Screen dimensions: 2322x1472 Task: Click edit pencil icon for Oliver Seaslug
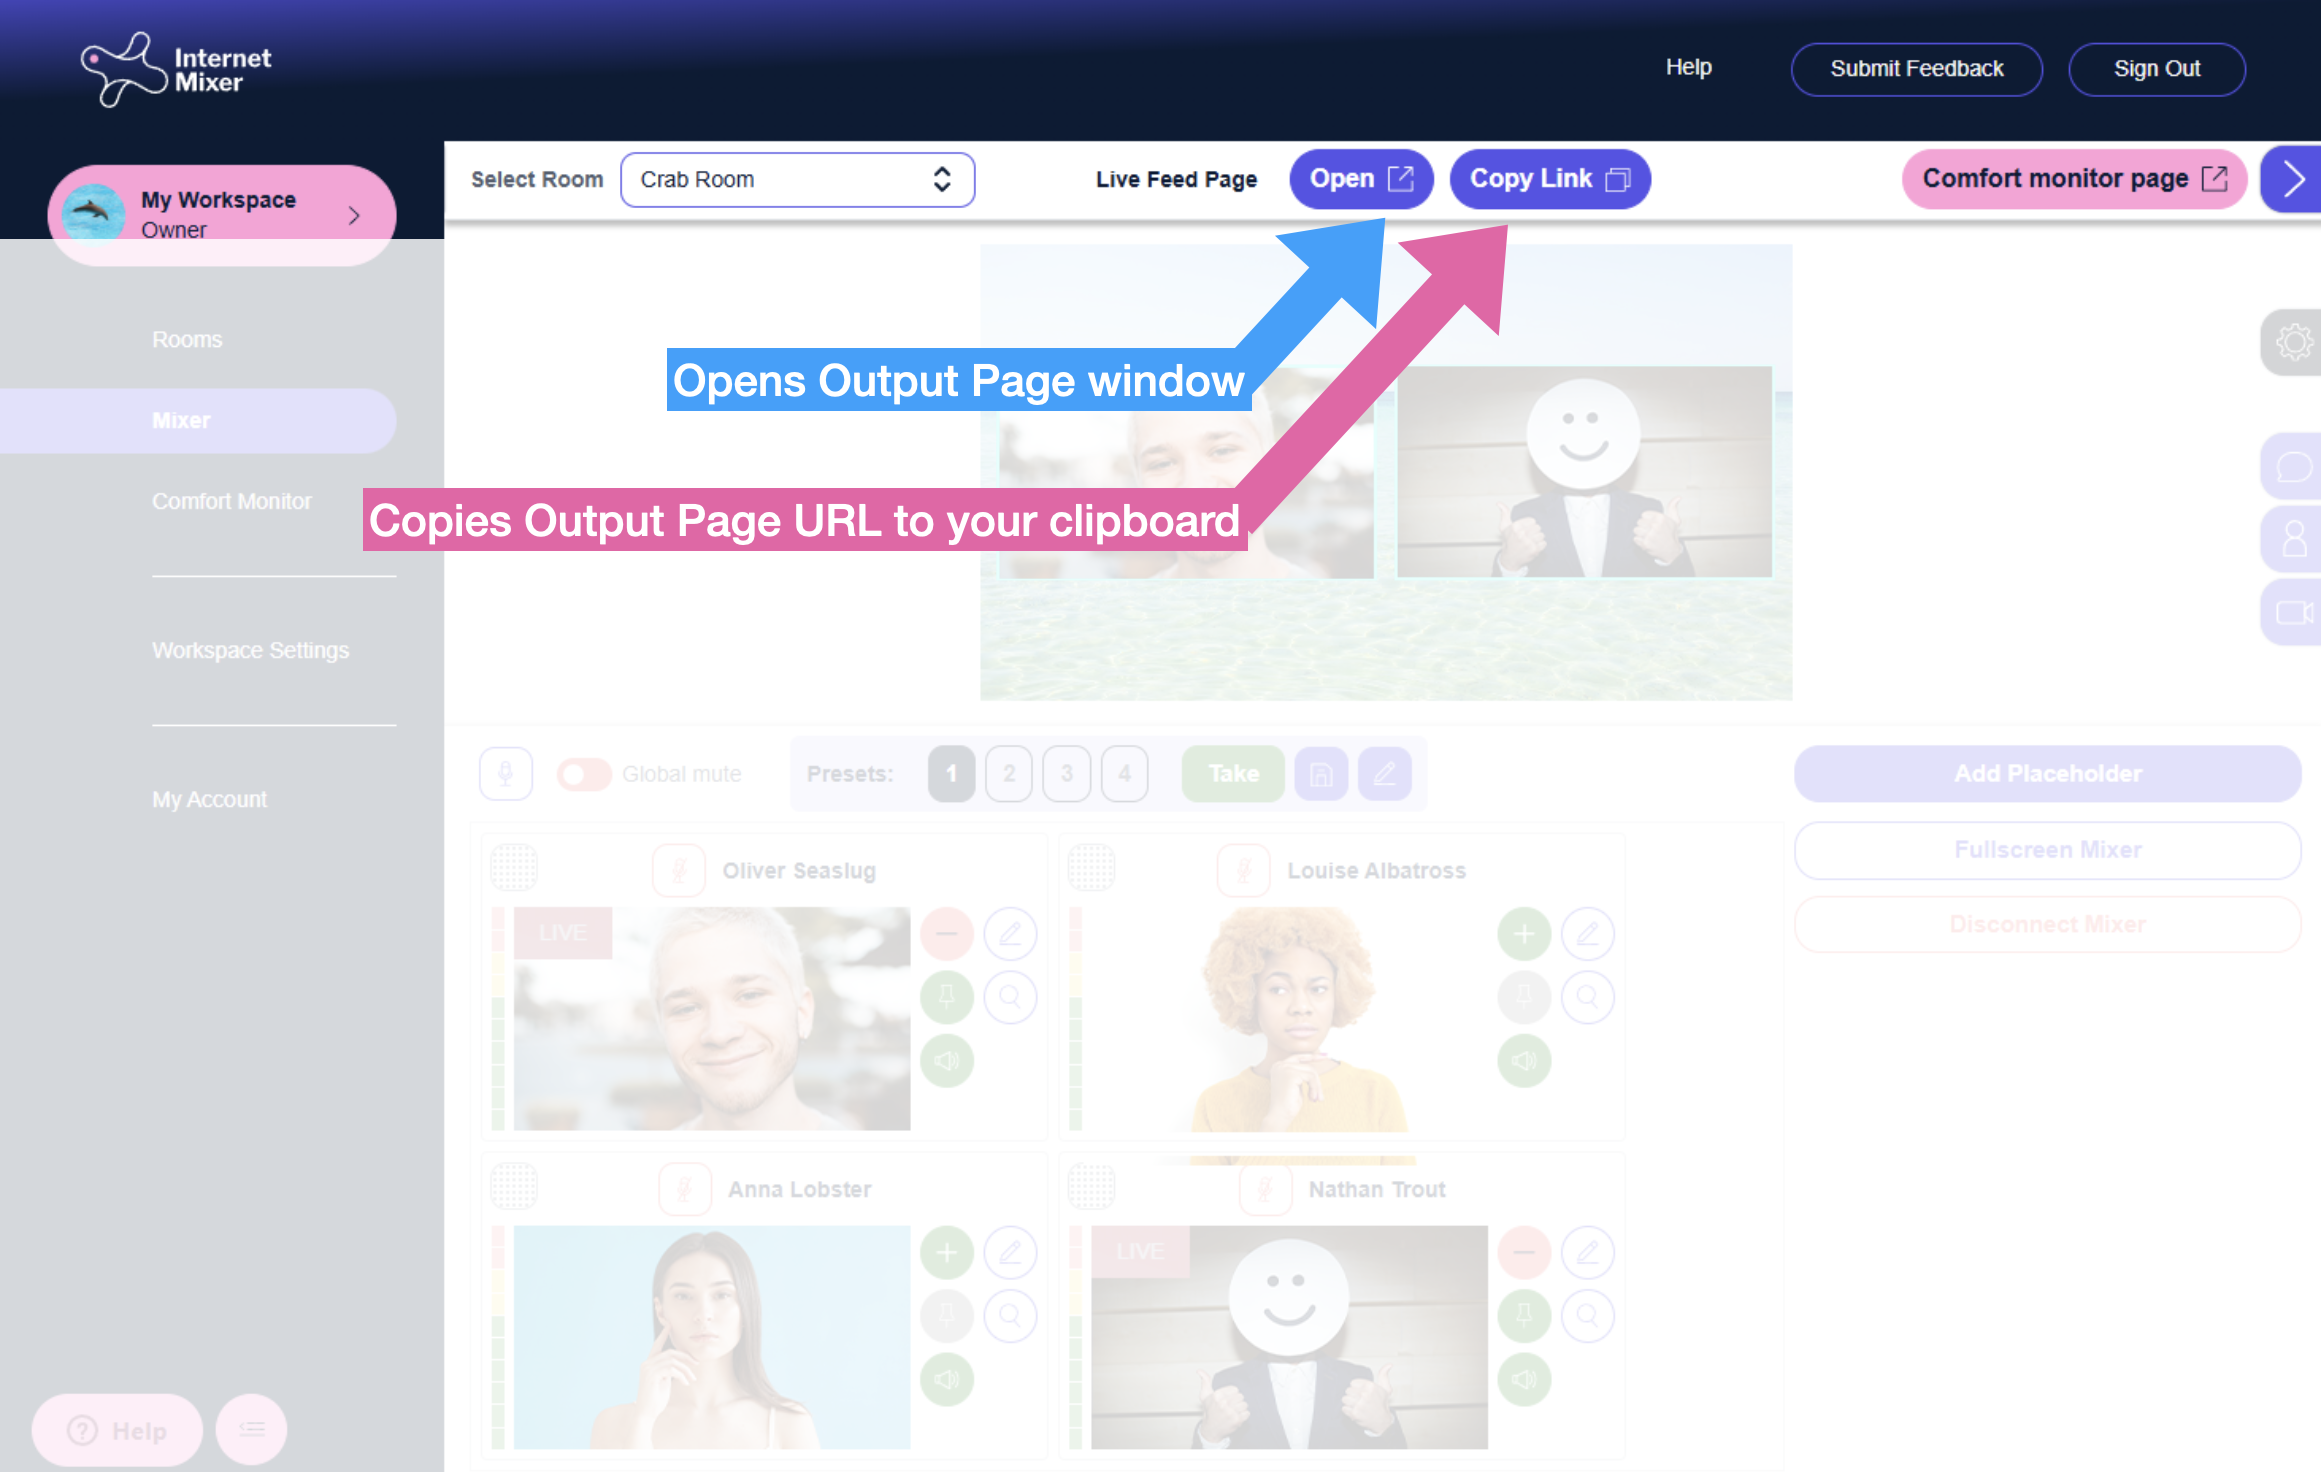point(1010,934)
